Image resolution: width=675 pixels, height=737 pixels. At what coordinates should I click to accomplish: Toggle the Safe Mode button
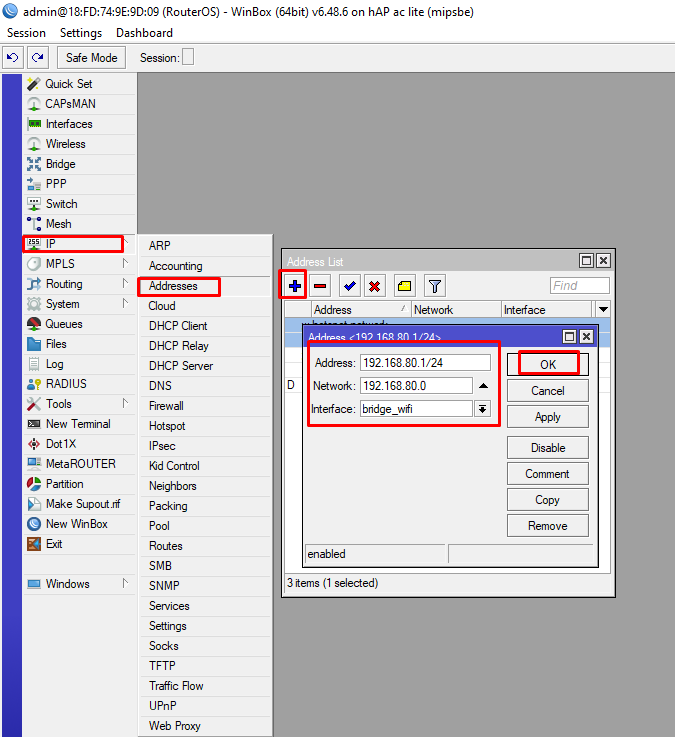[92, 58]
